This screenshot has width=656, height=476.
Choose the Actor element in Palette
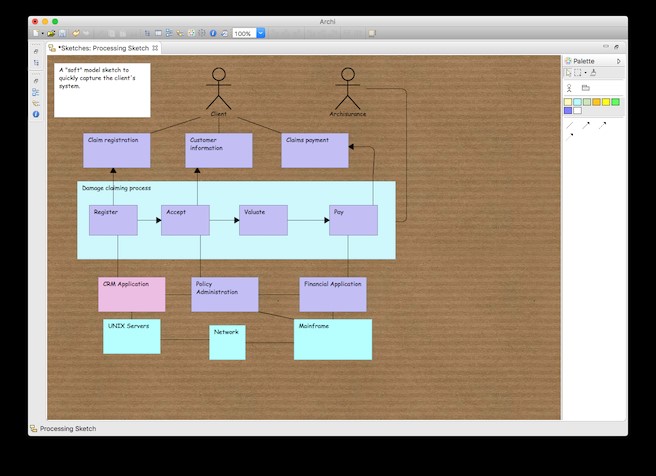(x=569, y=88)
